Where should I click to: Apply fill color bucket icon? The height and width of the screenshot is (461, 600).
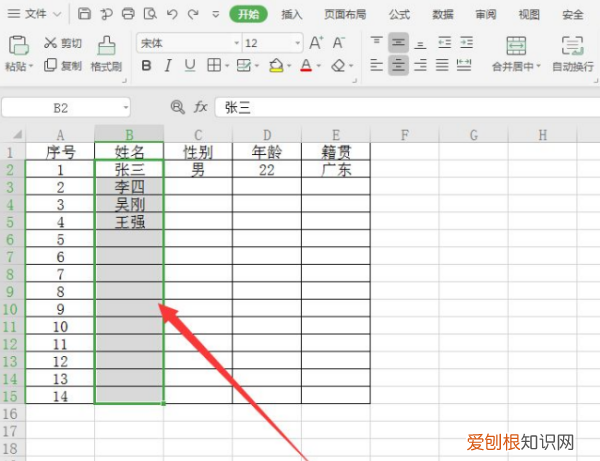(x=276, y=65)
